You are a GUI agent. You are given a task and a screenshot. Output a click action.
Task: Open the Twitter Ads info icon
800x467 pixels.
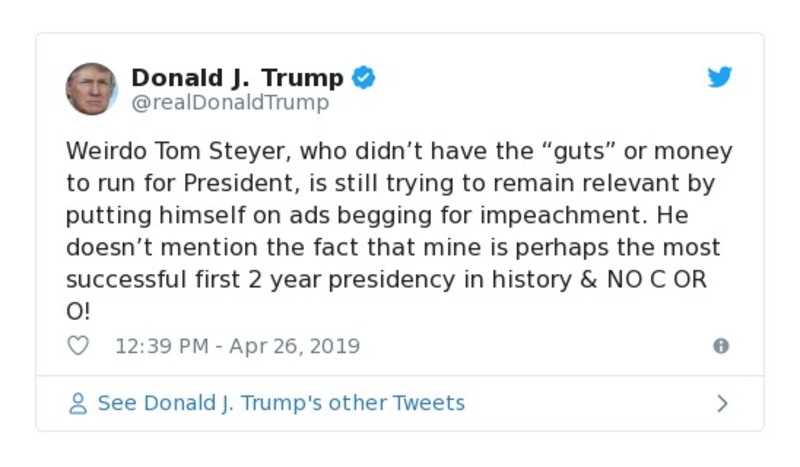[x=720, y=346]
